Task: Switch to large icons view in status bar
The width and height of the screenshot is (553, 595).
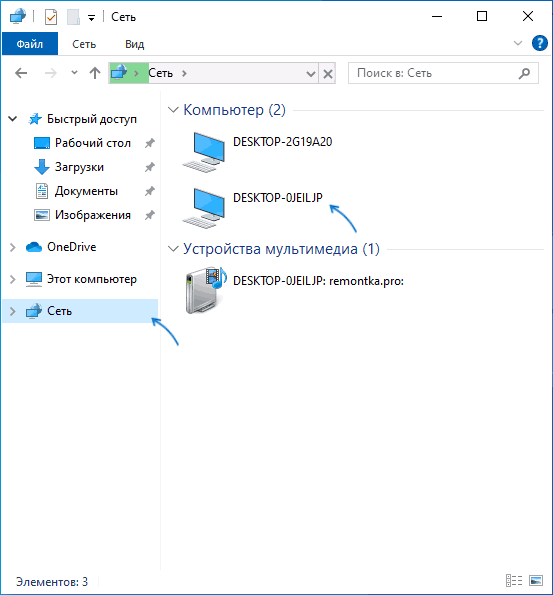Action: pos(536,580)
